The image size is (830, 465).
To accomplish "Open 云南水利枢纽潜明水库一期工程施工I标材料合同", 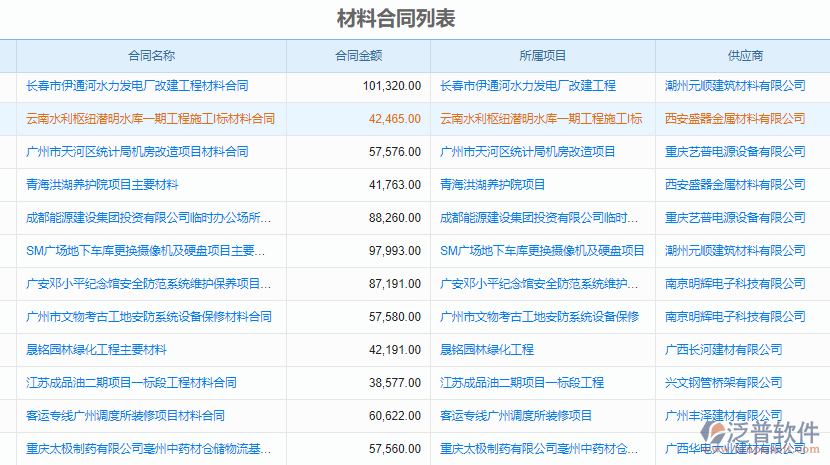I will pyautogui.click(x=150, y=119).
